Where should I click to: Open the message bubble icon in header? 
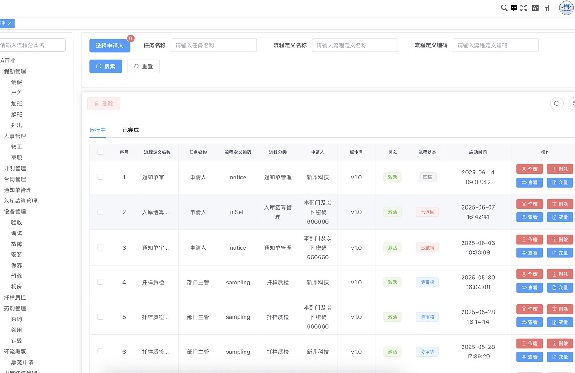pyautogui.click(x=514, y=8)
